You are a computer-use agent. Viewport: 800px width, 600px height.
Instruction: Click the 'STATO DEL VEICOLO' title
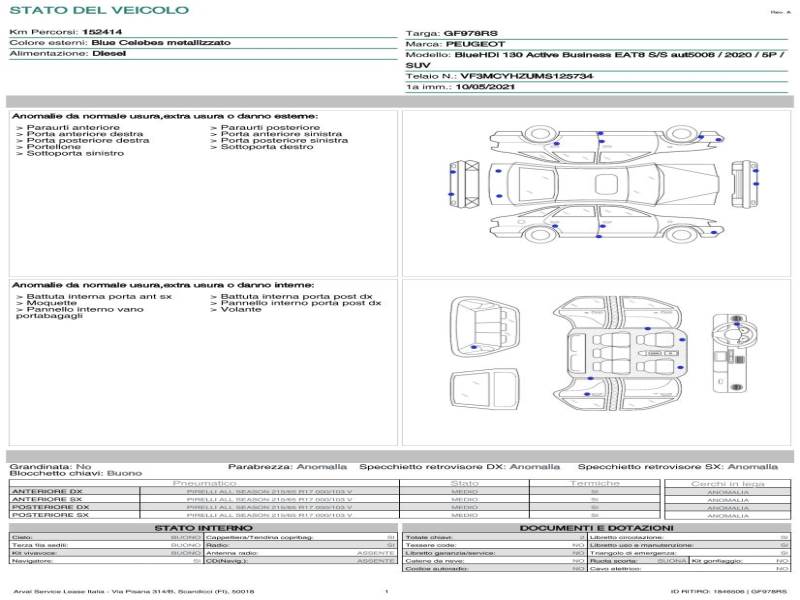pos(99,10)
